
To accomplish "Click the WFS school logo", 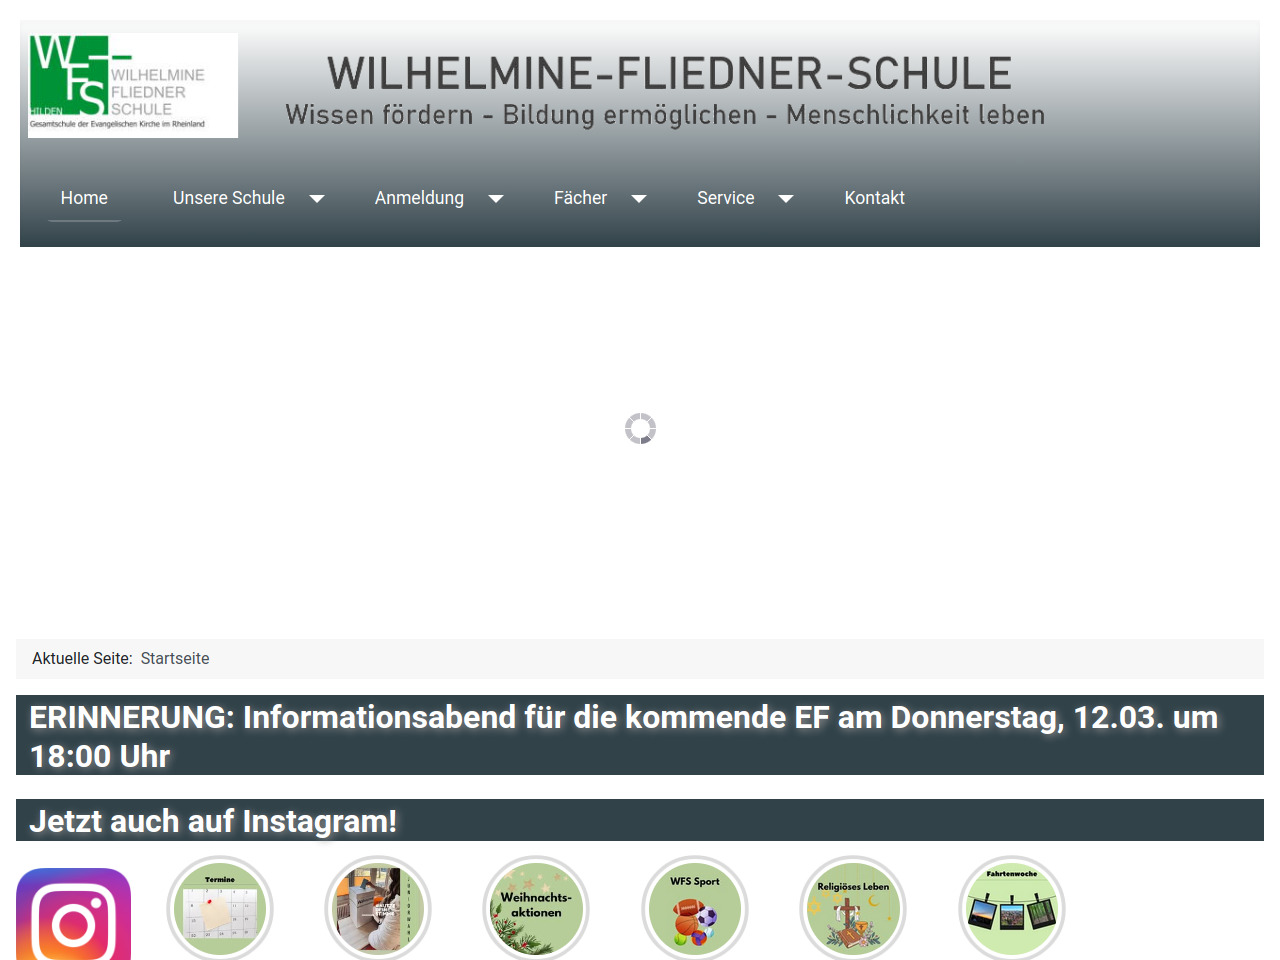I will [x=133, y=86].
